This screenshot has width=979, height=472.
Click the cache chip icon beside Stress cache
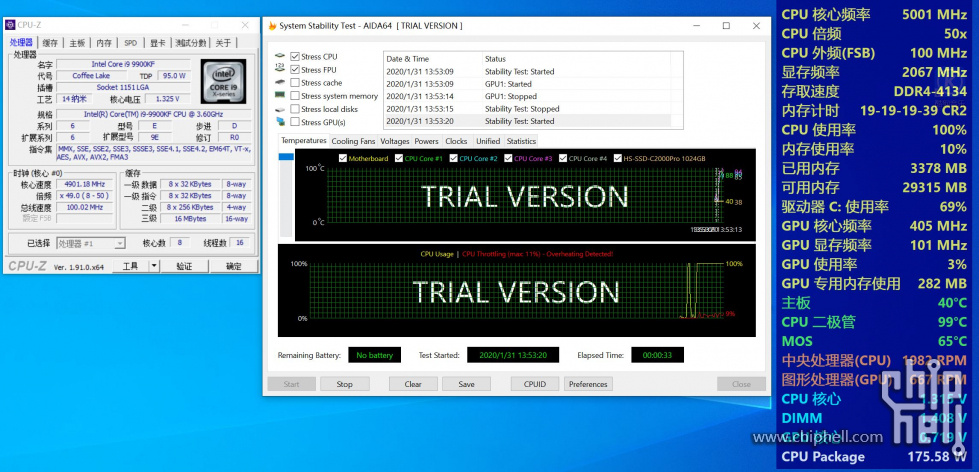click(280, 82)
